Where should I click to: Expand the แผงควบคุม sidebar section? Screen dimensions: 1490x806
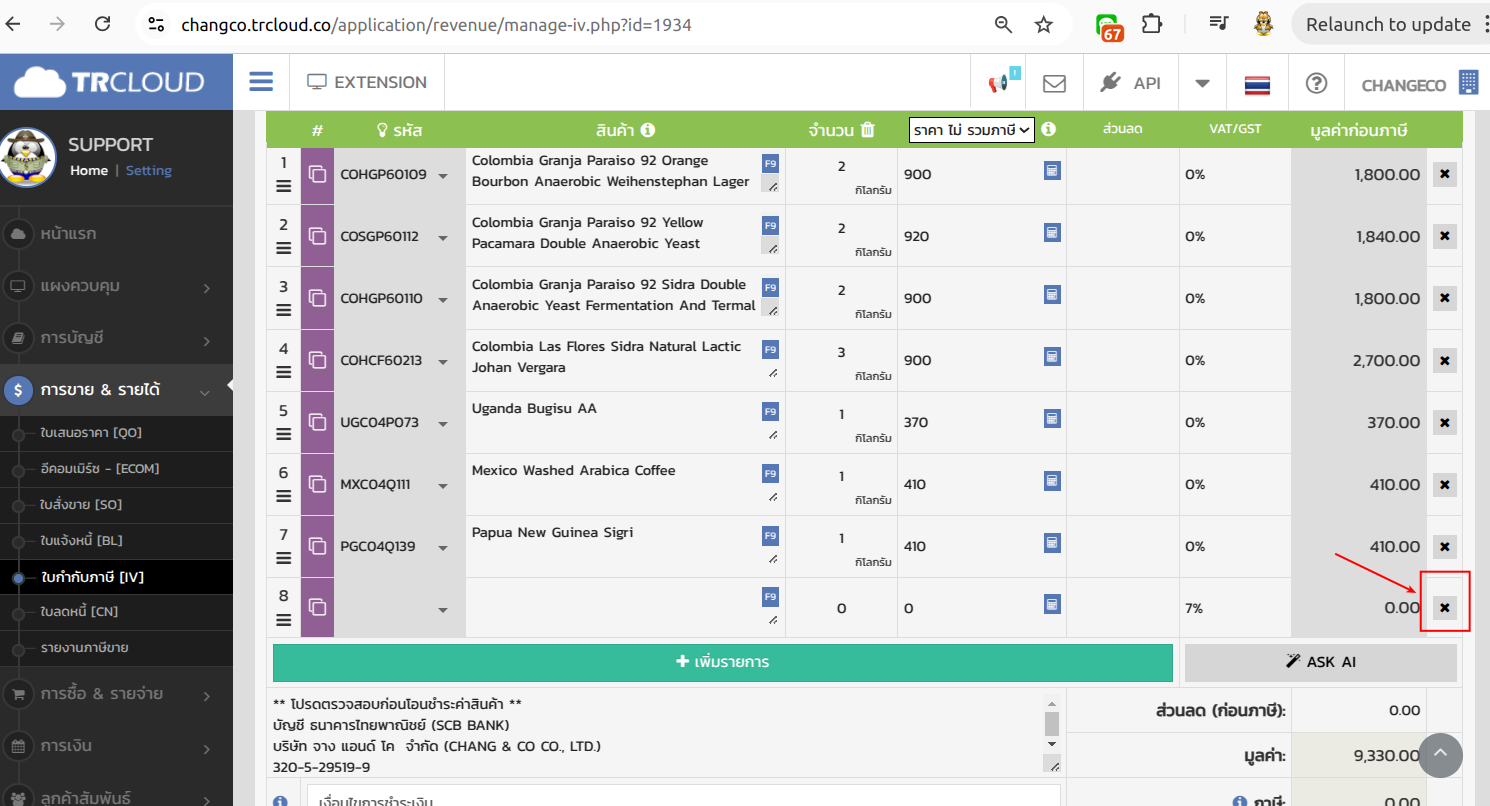click(116, 286)
